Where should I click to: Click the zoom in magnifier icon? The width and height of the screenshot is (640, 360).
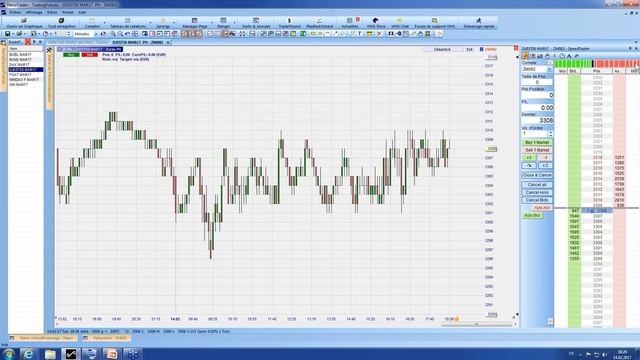tap(113, 34)
